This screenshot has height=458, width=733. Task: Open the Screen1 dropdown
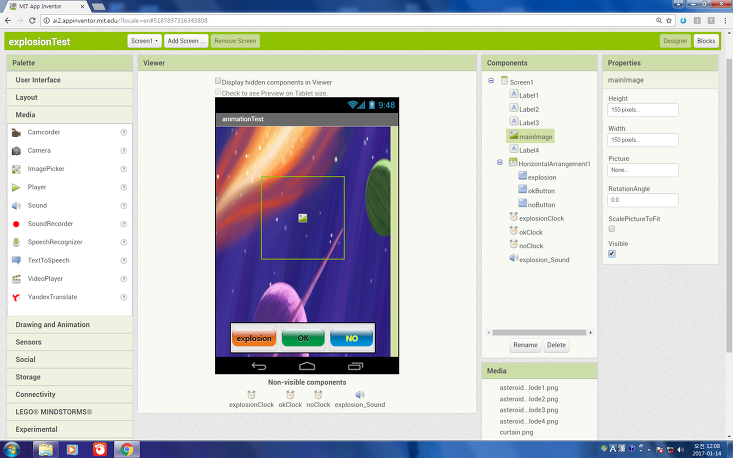click(x=144, y=41)
